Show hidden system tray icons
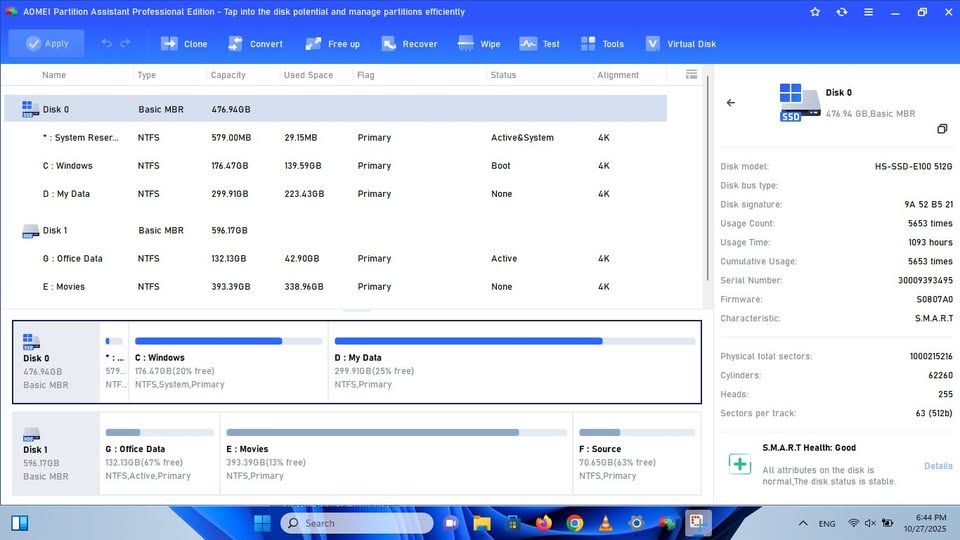Image resolution: width=960 pixels, height=540 pixels. [803, 523]
